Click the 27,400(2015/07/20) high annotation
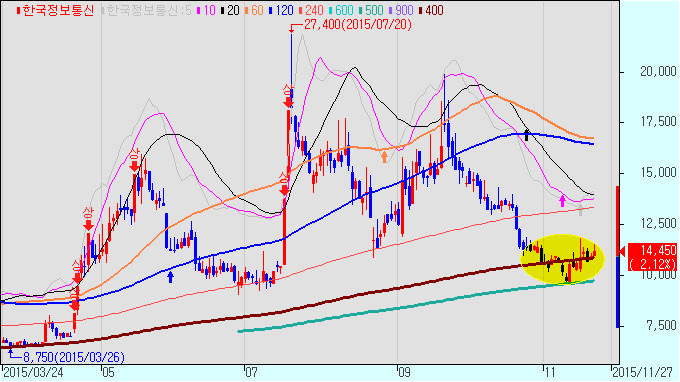Viewport: 680px width, 382px height. pos(358,24)
